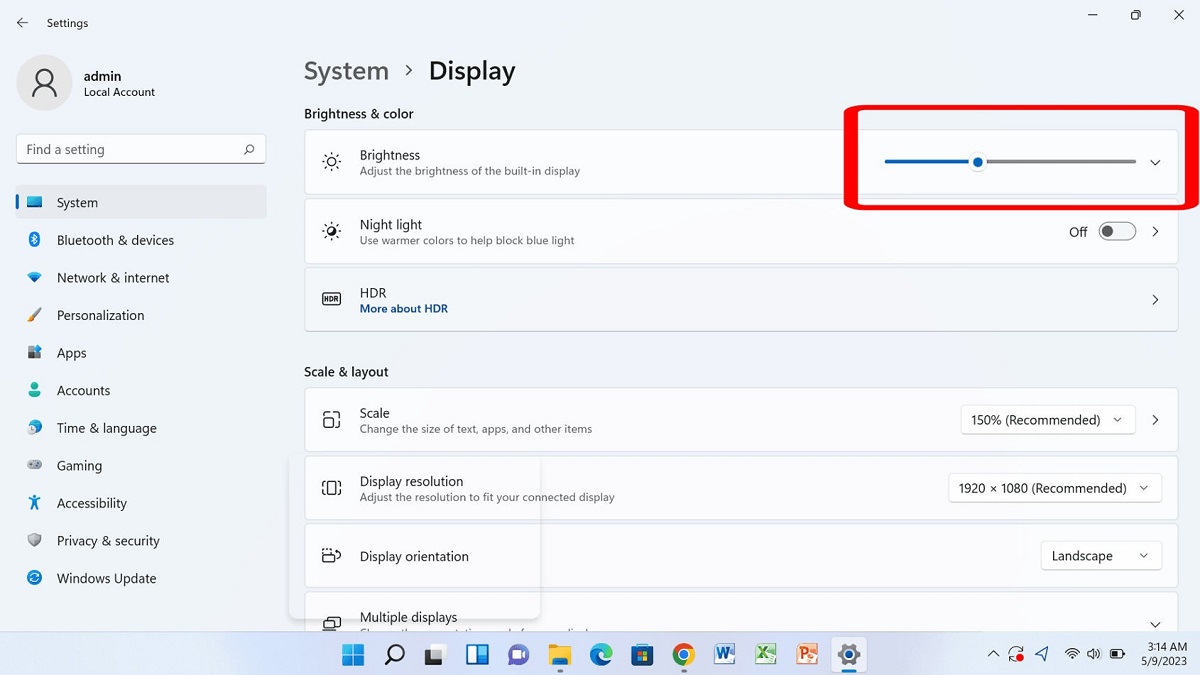Open the Scale 150% dropdown
Viewport: 1200px width, 675px height.
coord(1047,419)
